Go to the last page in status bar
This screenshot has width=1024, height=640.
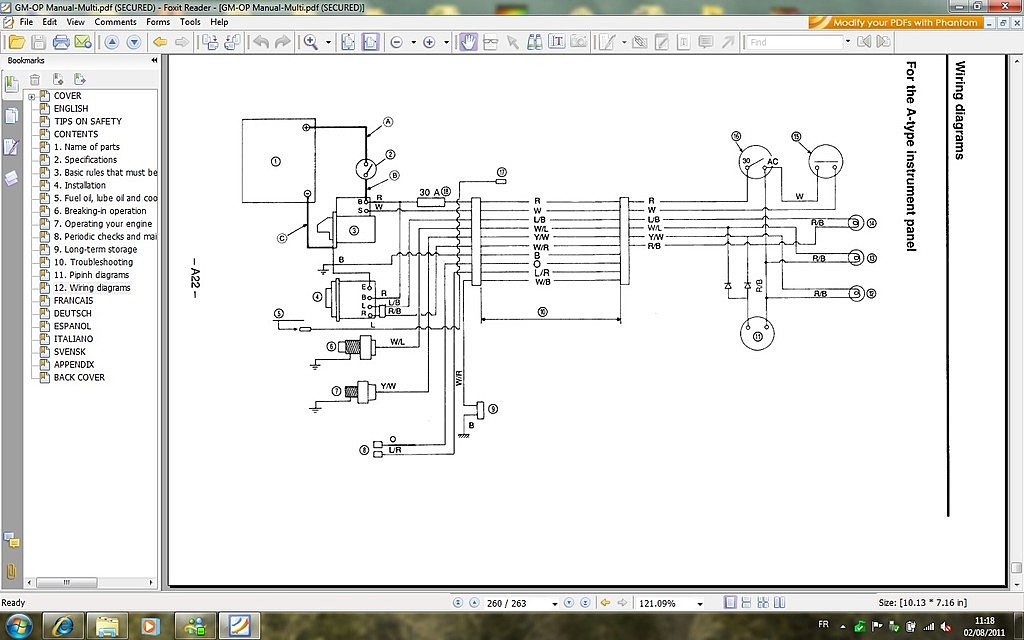point(585,603)
